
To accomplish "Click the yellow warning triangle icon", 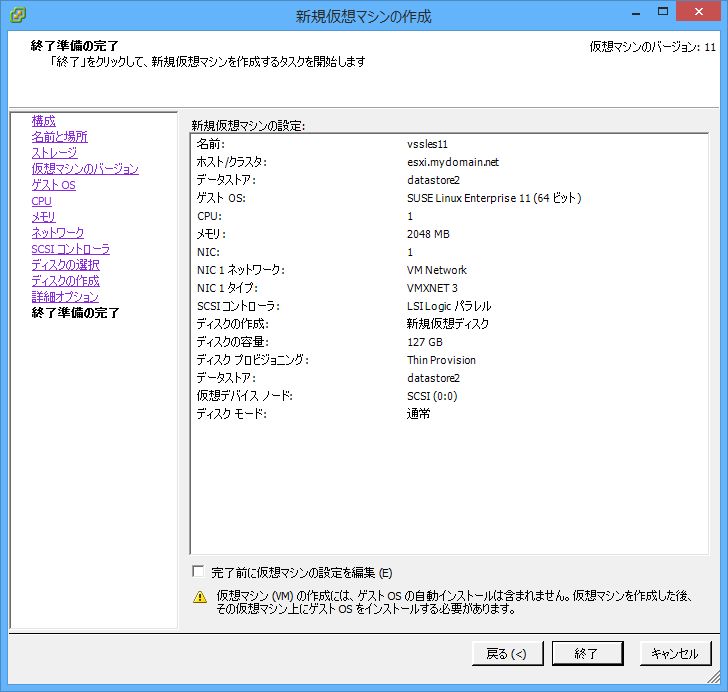I will coord(200,597).
